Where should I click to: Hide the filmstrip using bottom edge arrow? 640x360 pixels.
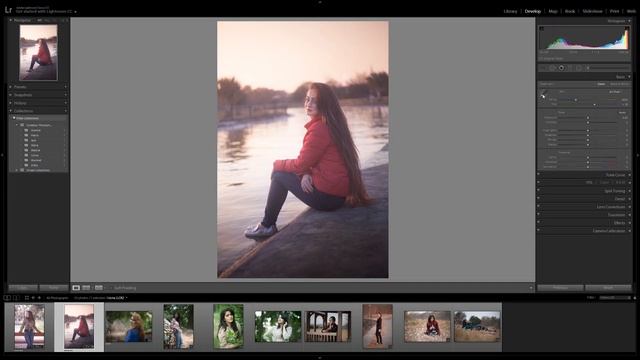[320, 358]
